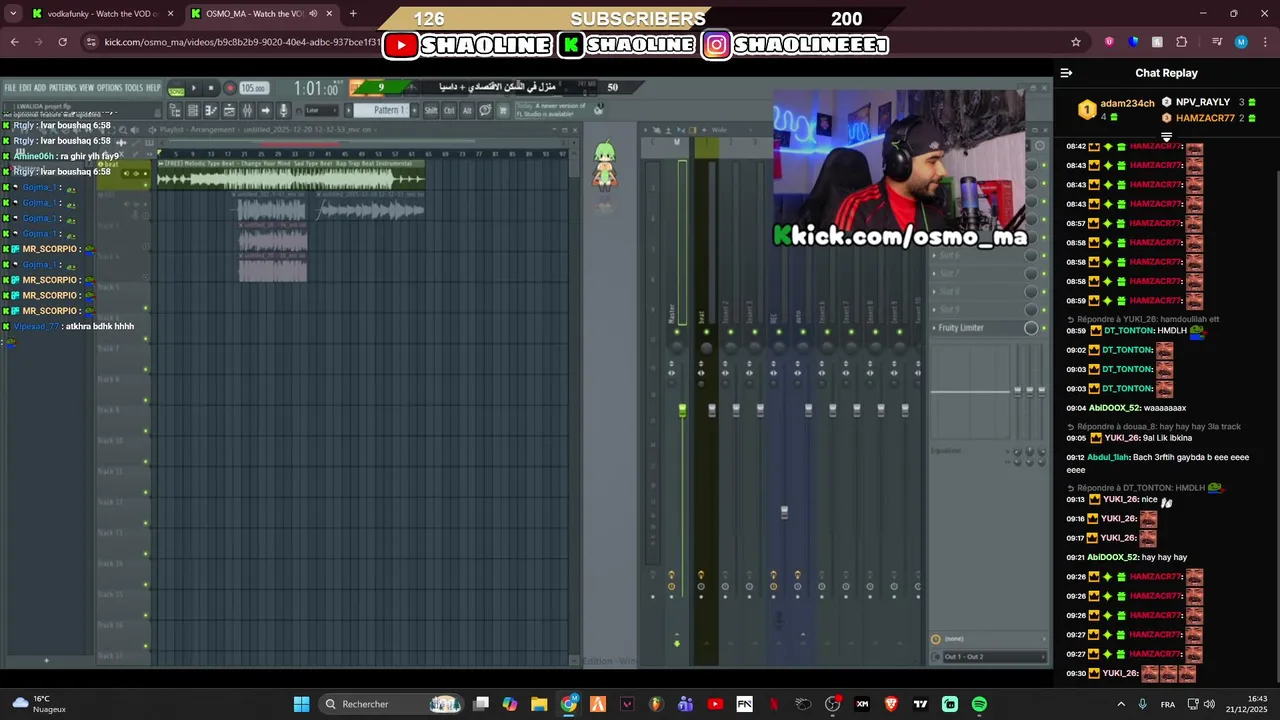Click Shift key button in FL toolbar
1280x720 pixels.
pyautogui.click(x=431, y=110)
